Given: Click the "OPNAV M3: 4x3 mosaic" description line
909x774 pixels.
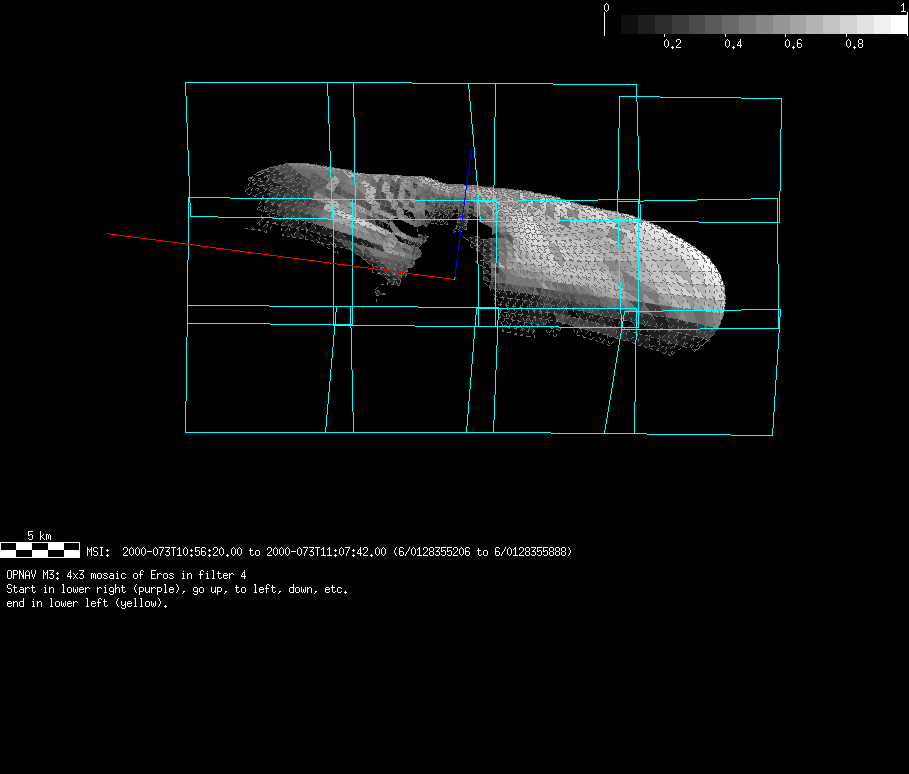Looking at the screenshot, I should 126,575.
